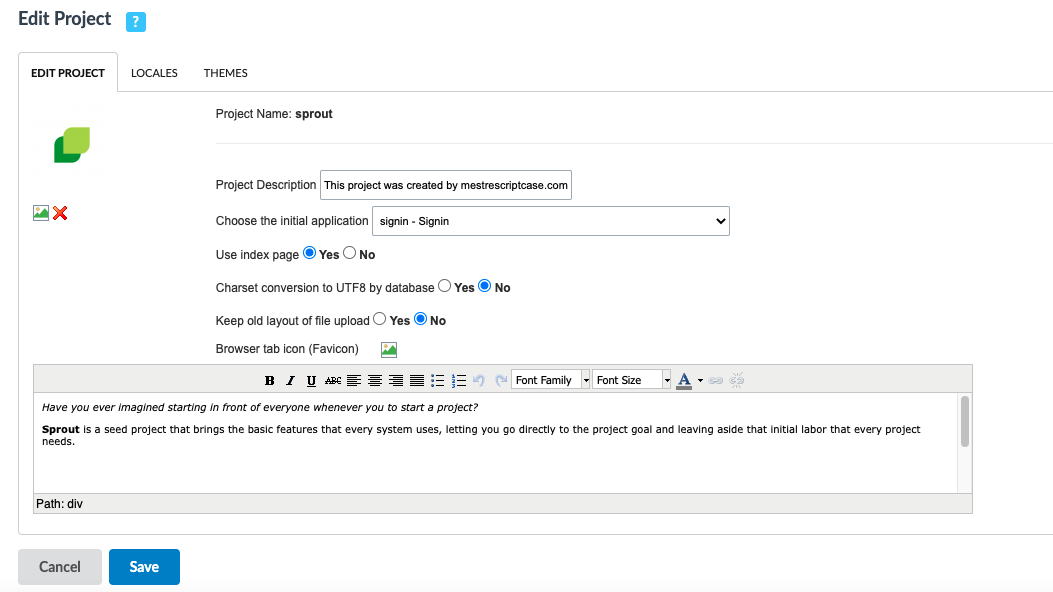Insert a hyperlink using the link icon
1053x592 pixels.
(716, 381)
